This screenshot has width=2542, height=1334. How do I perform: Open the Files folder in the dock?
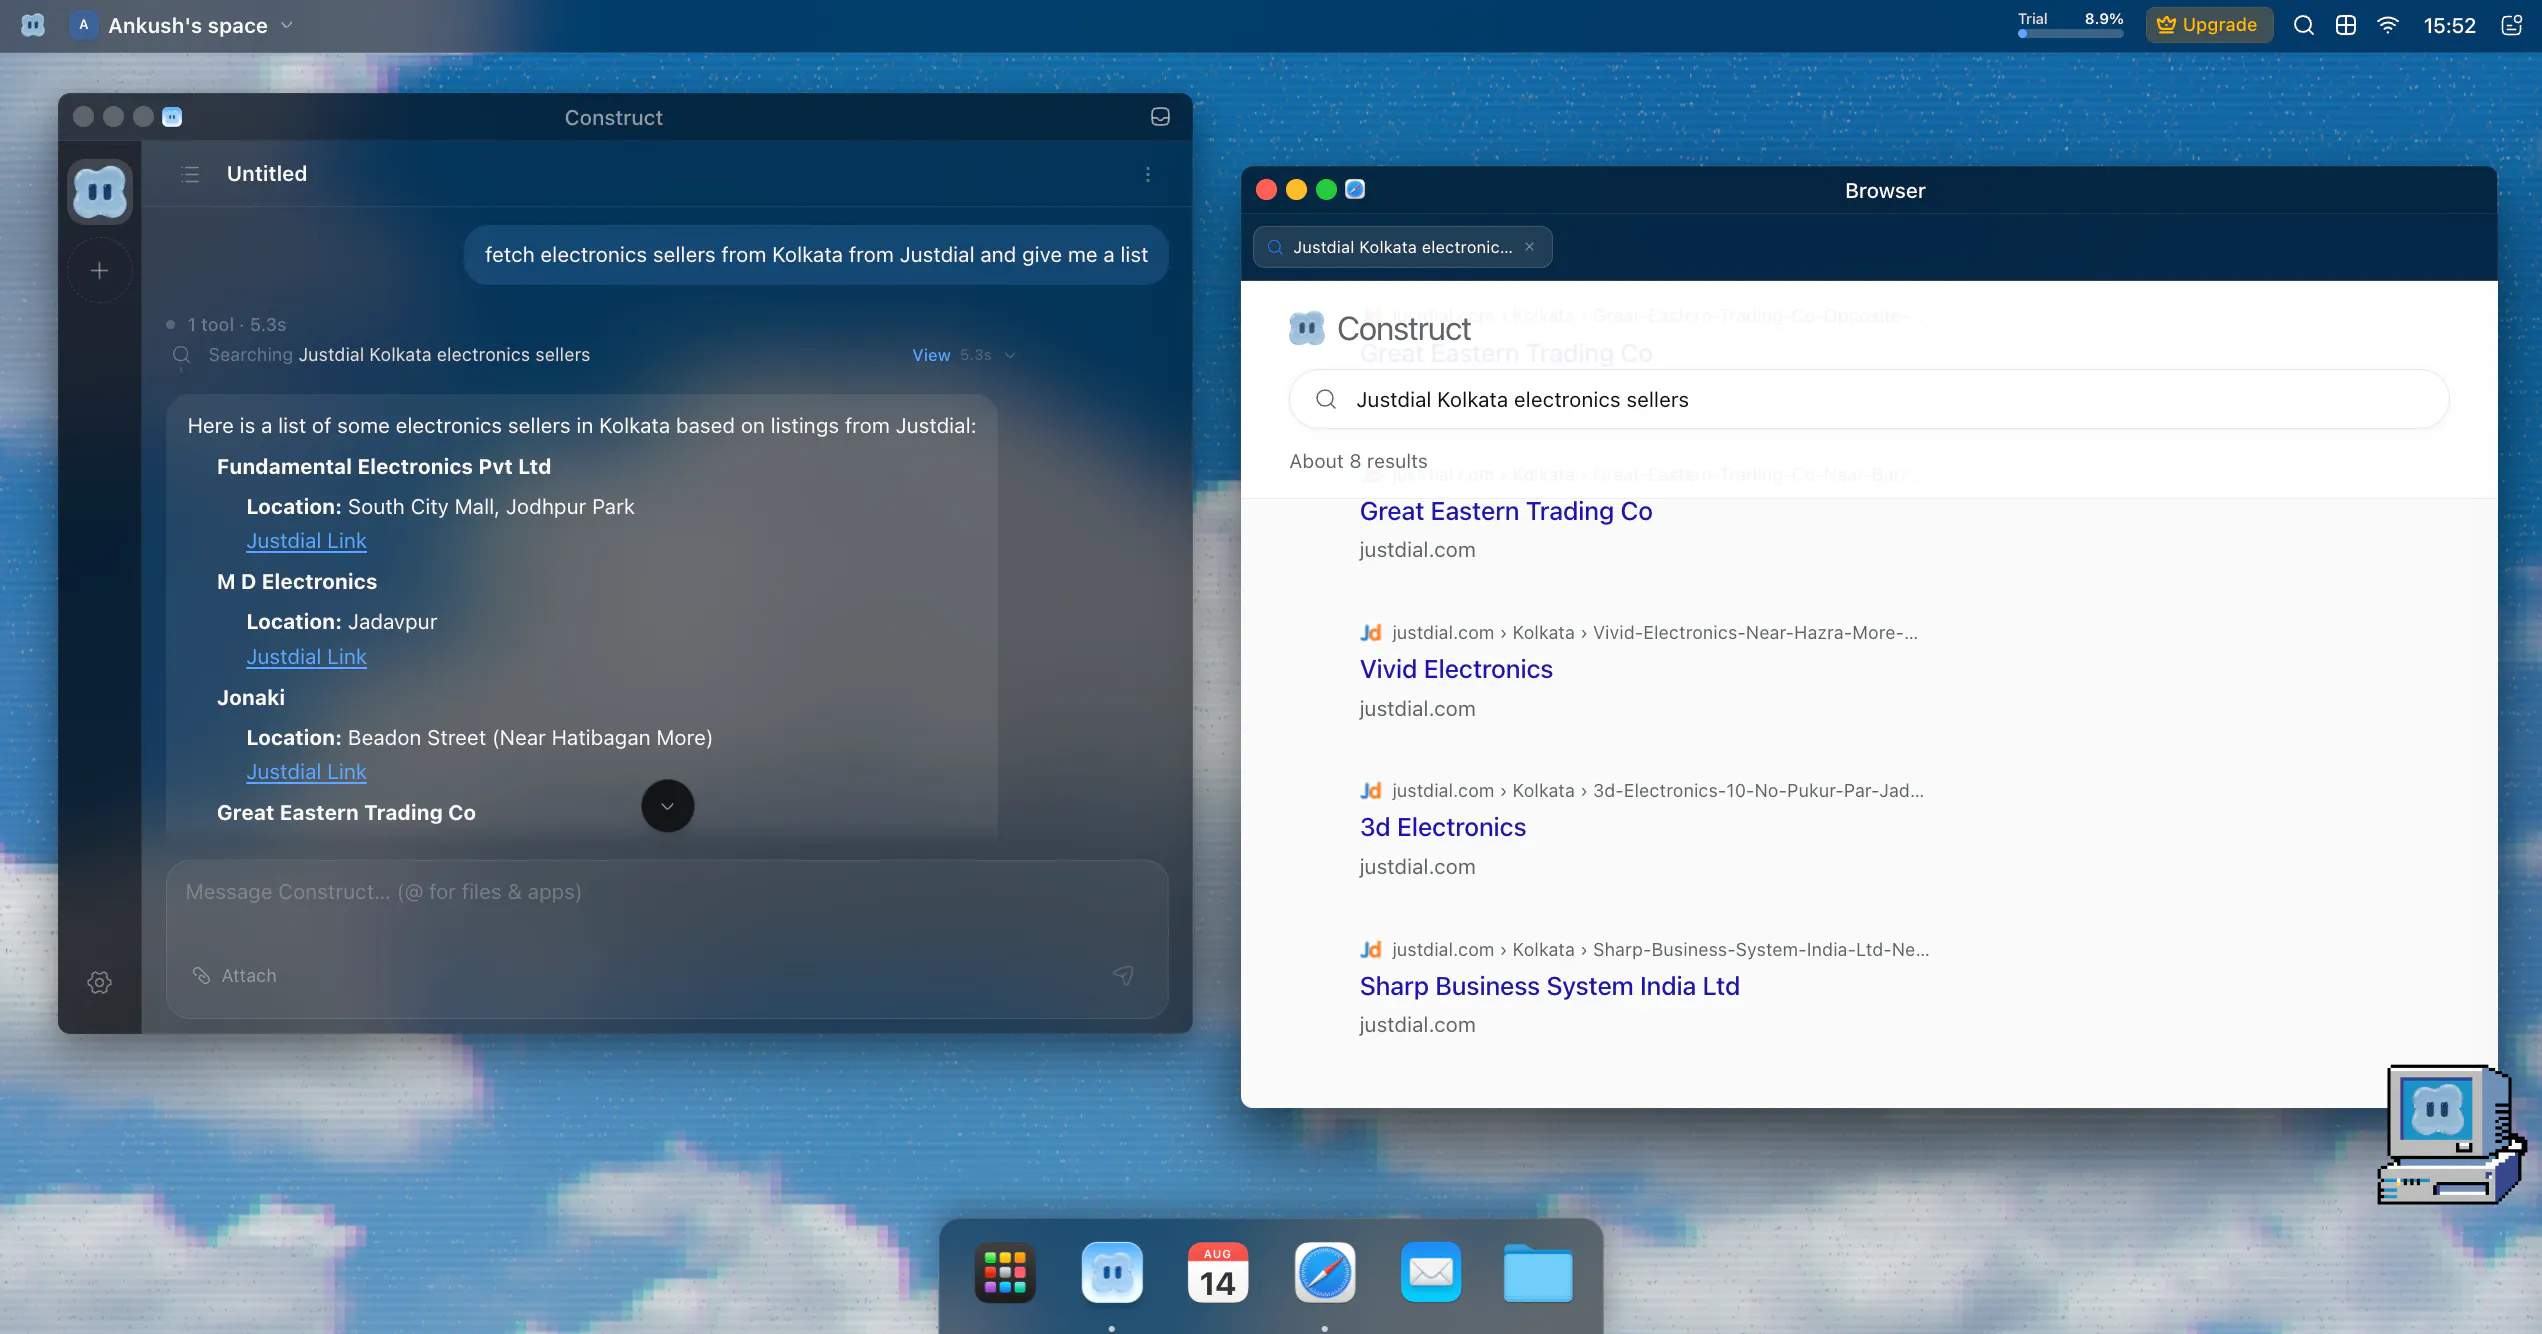coord(1538,1272)
